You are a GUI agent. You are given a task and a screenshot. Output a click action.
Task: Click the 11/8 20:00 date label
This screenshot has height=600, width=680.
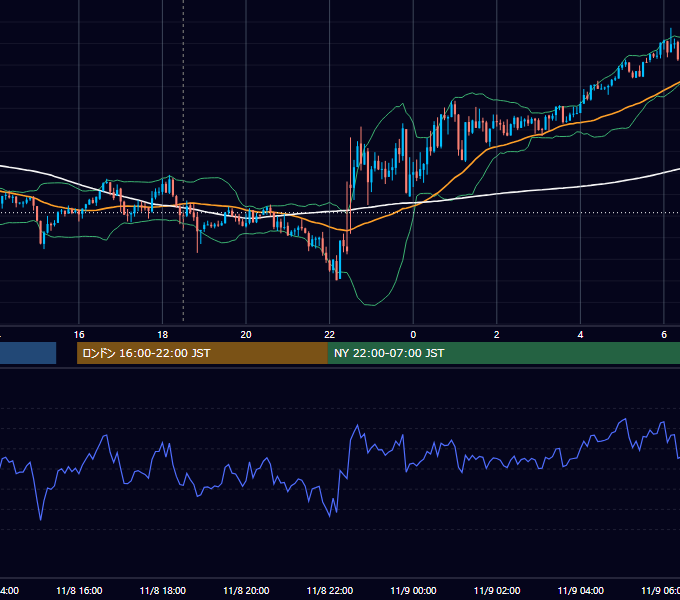[246, 591]
